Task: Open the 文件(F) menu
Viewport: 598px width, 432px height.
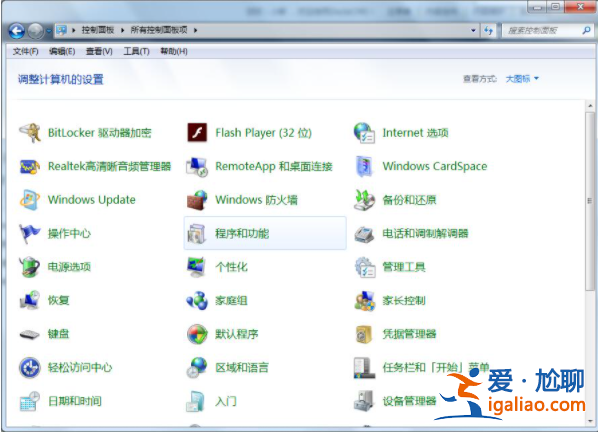Action: click(26, 51)
